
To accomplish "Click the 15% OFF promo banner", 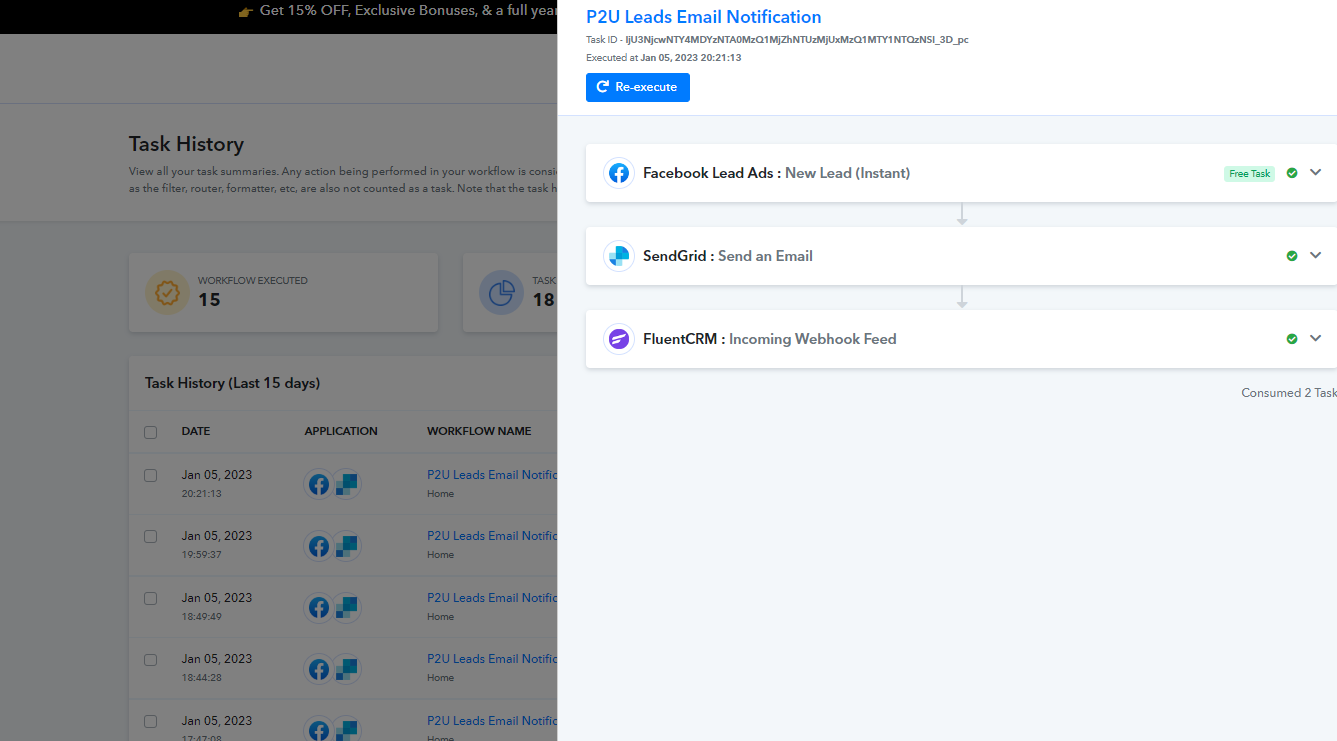I will point(397,12).
